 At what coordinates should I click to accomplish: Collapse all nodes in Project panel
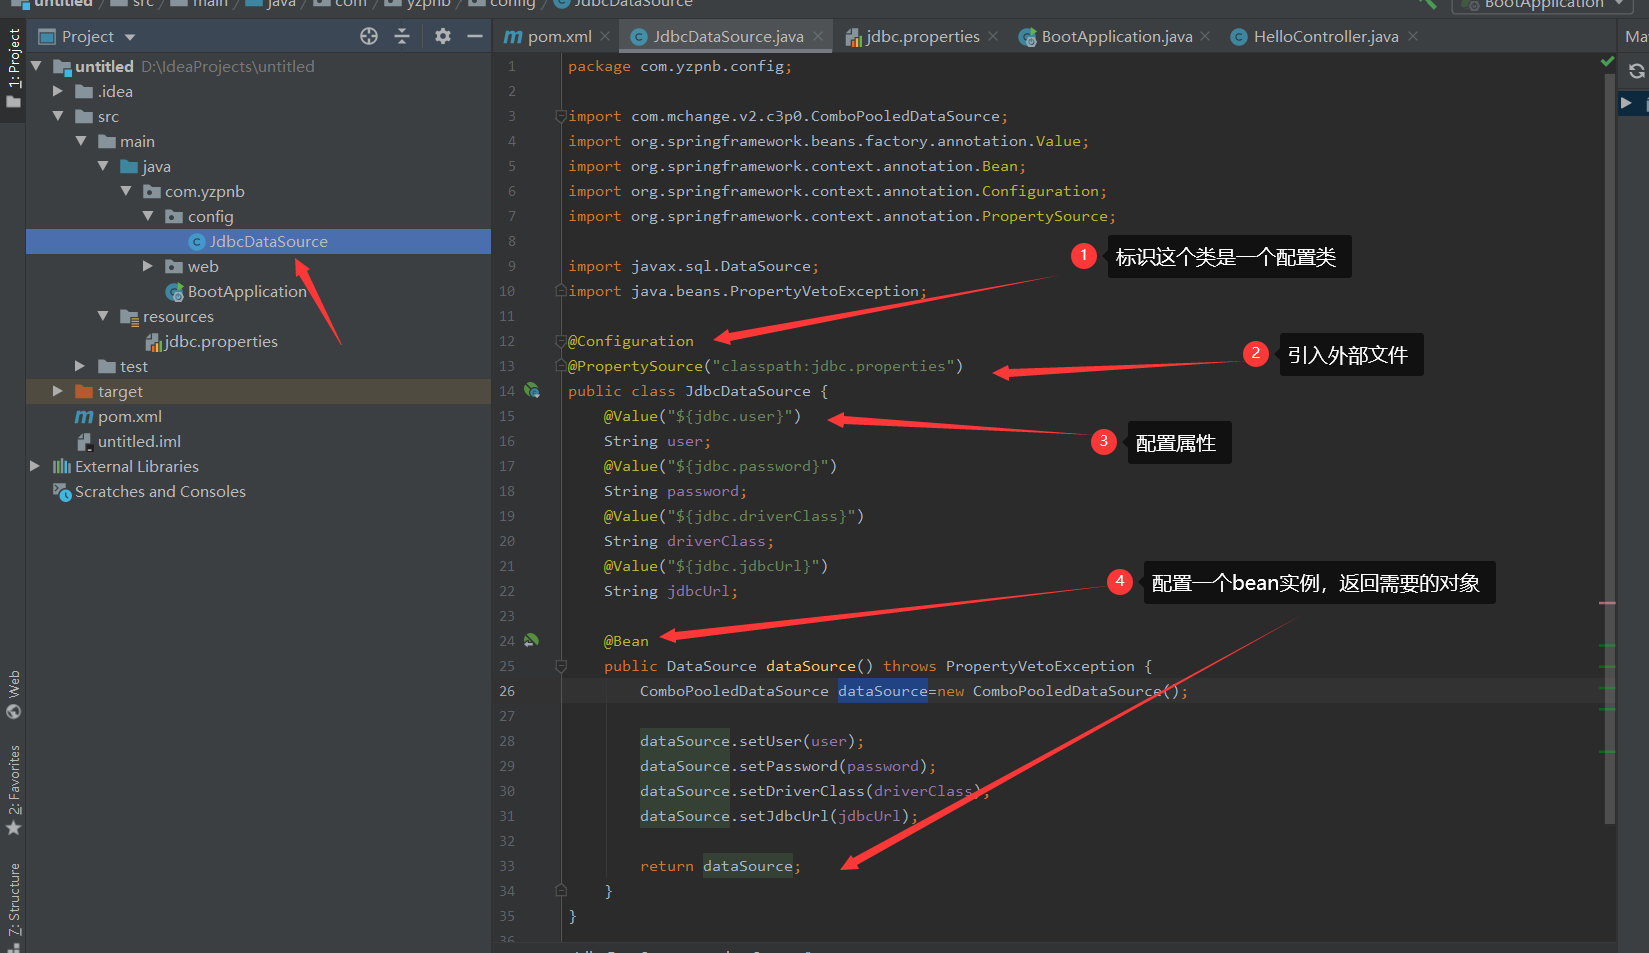coord(402,36)
